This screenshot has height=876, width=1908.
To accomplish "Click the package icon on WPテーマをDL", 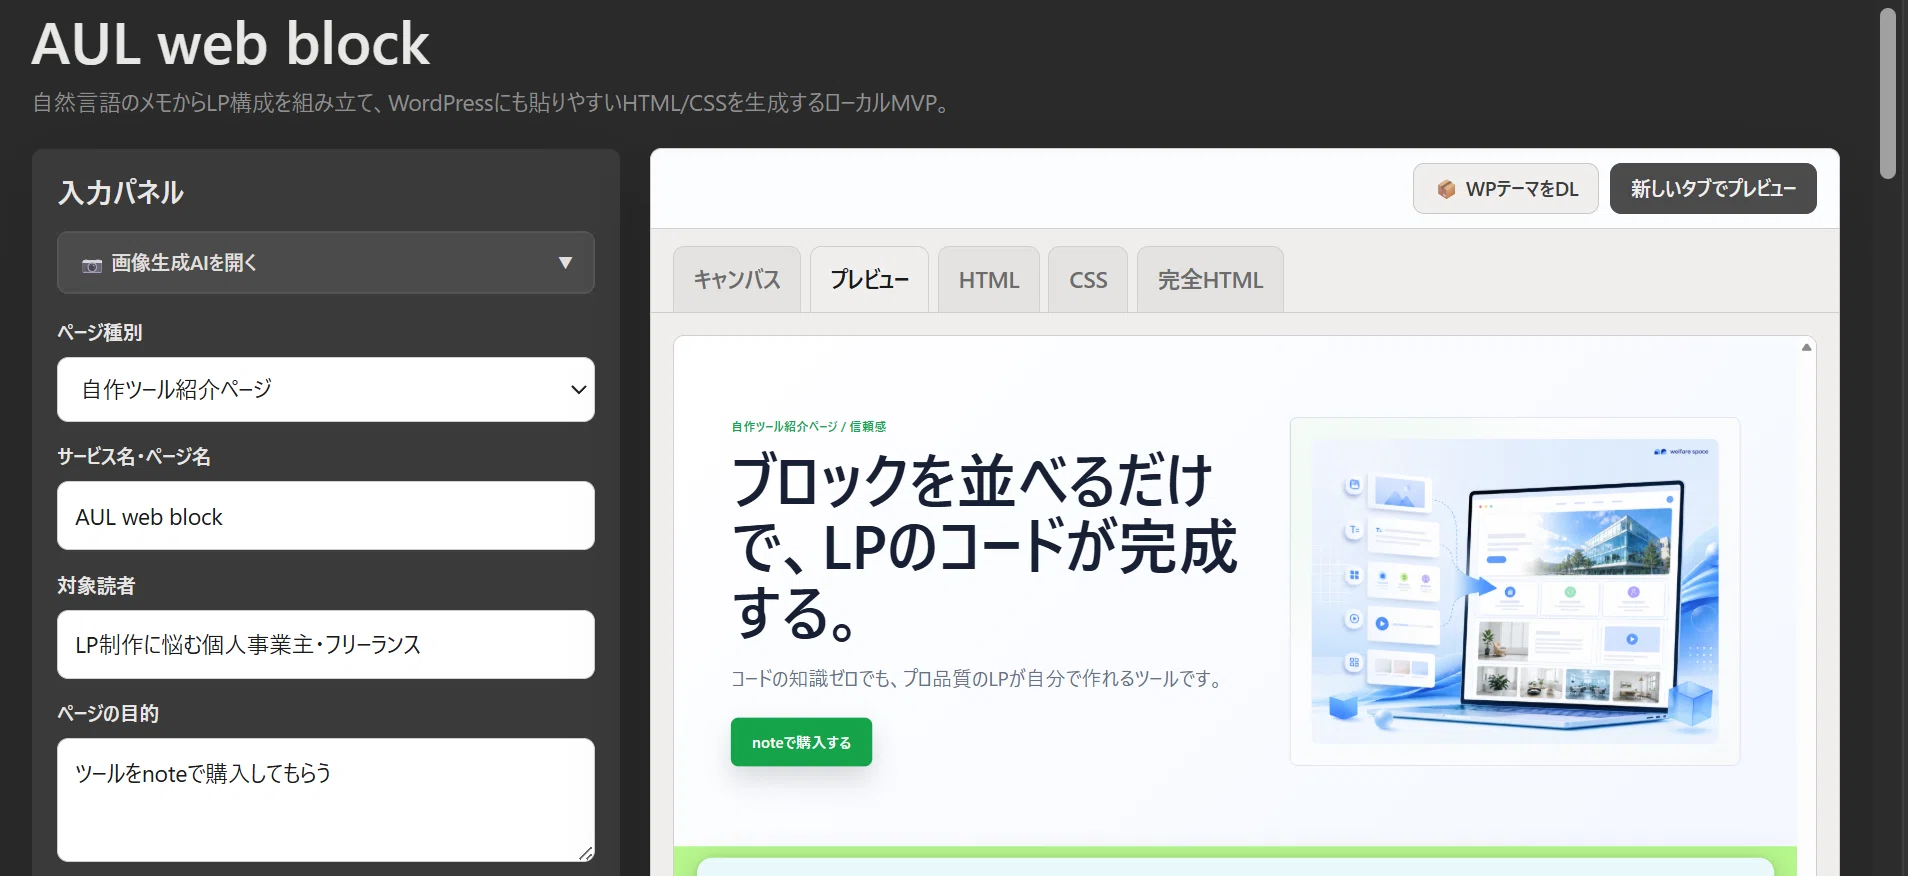I will coord(1446,189).
